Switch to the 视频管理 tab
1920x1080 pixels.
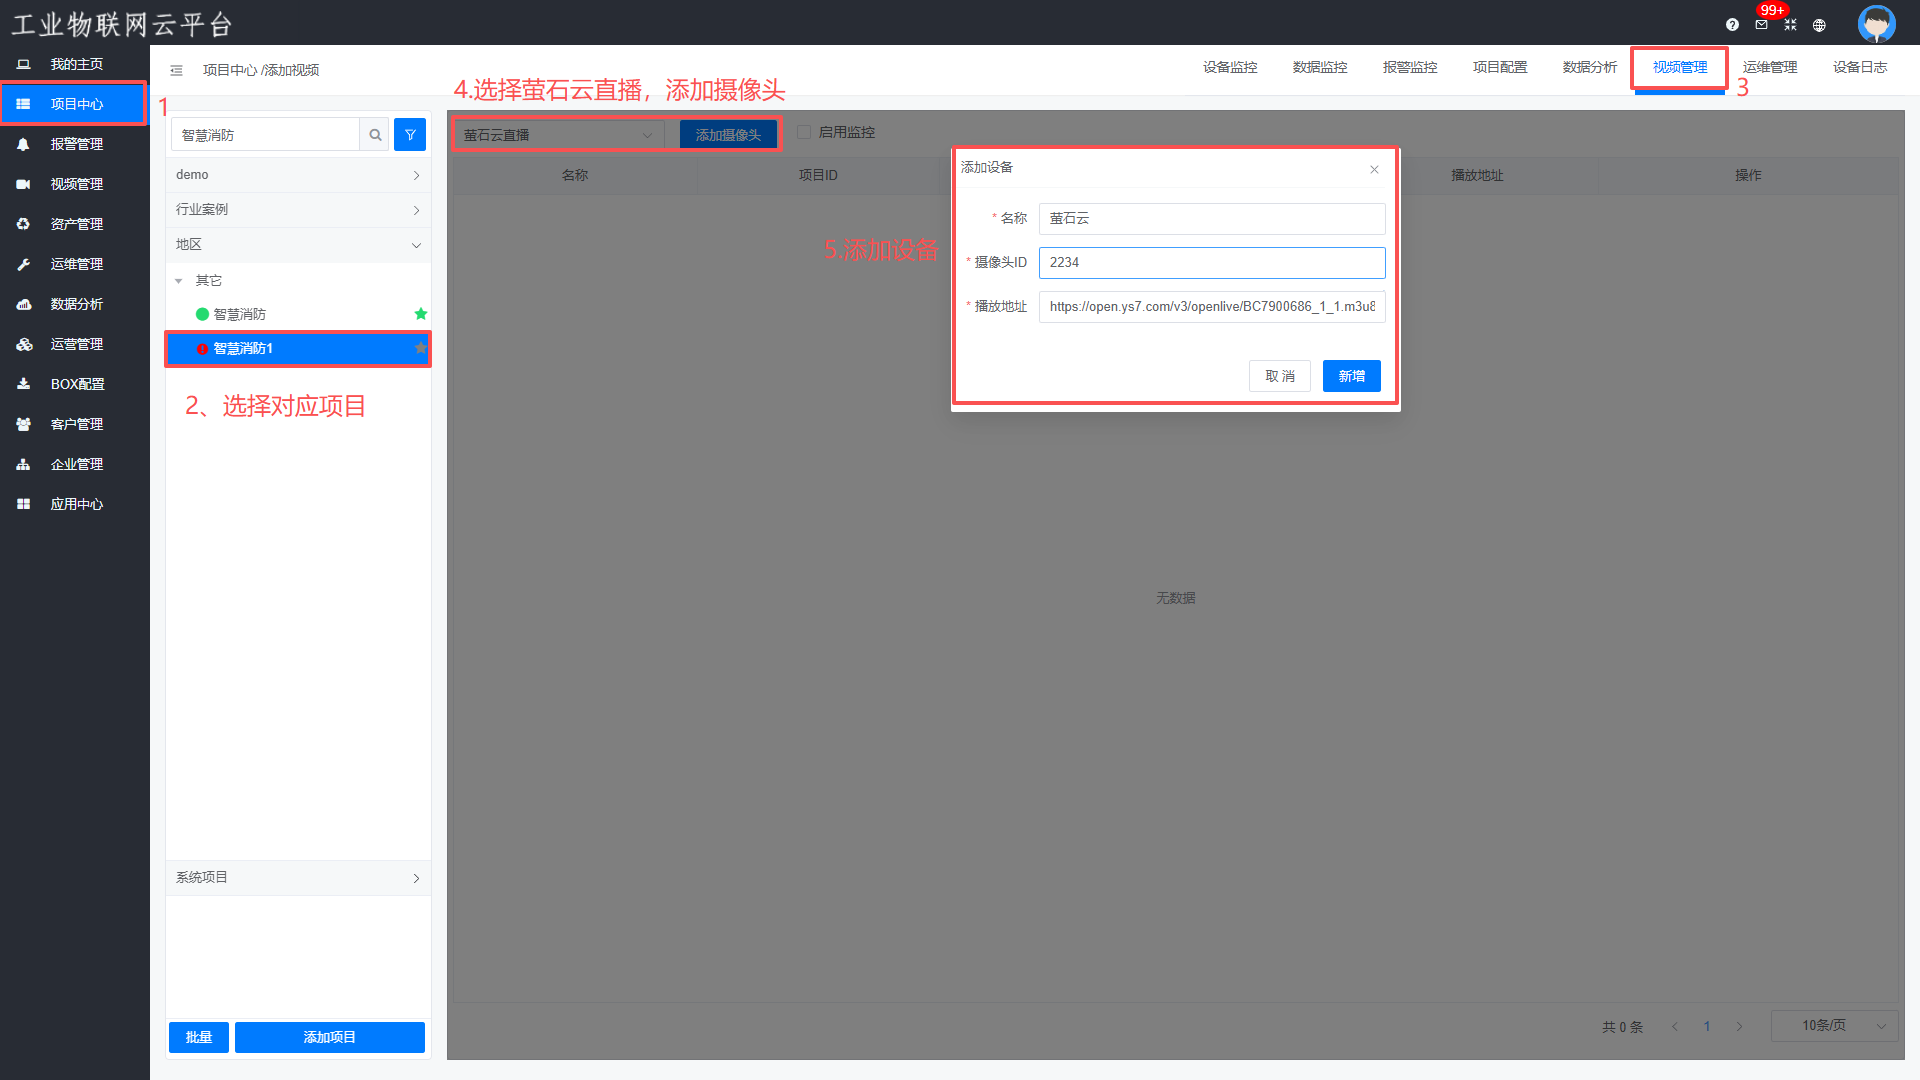point(1680,68)
